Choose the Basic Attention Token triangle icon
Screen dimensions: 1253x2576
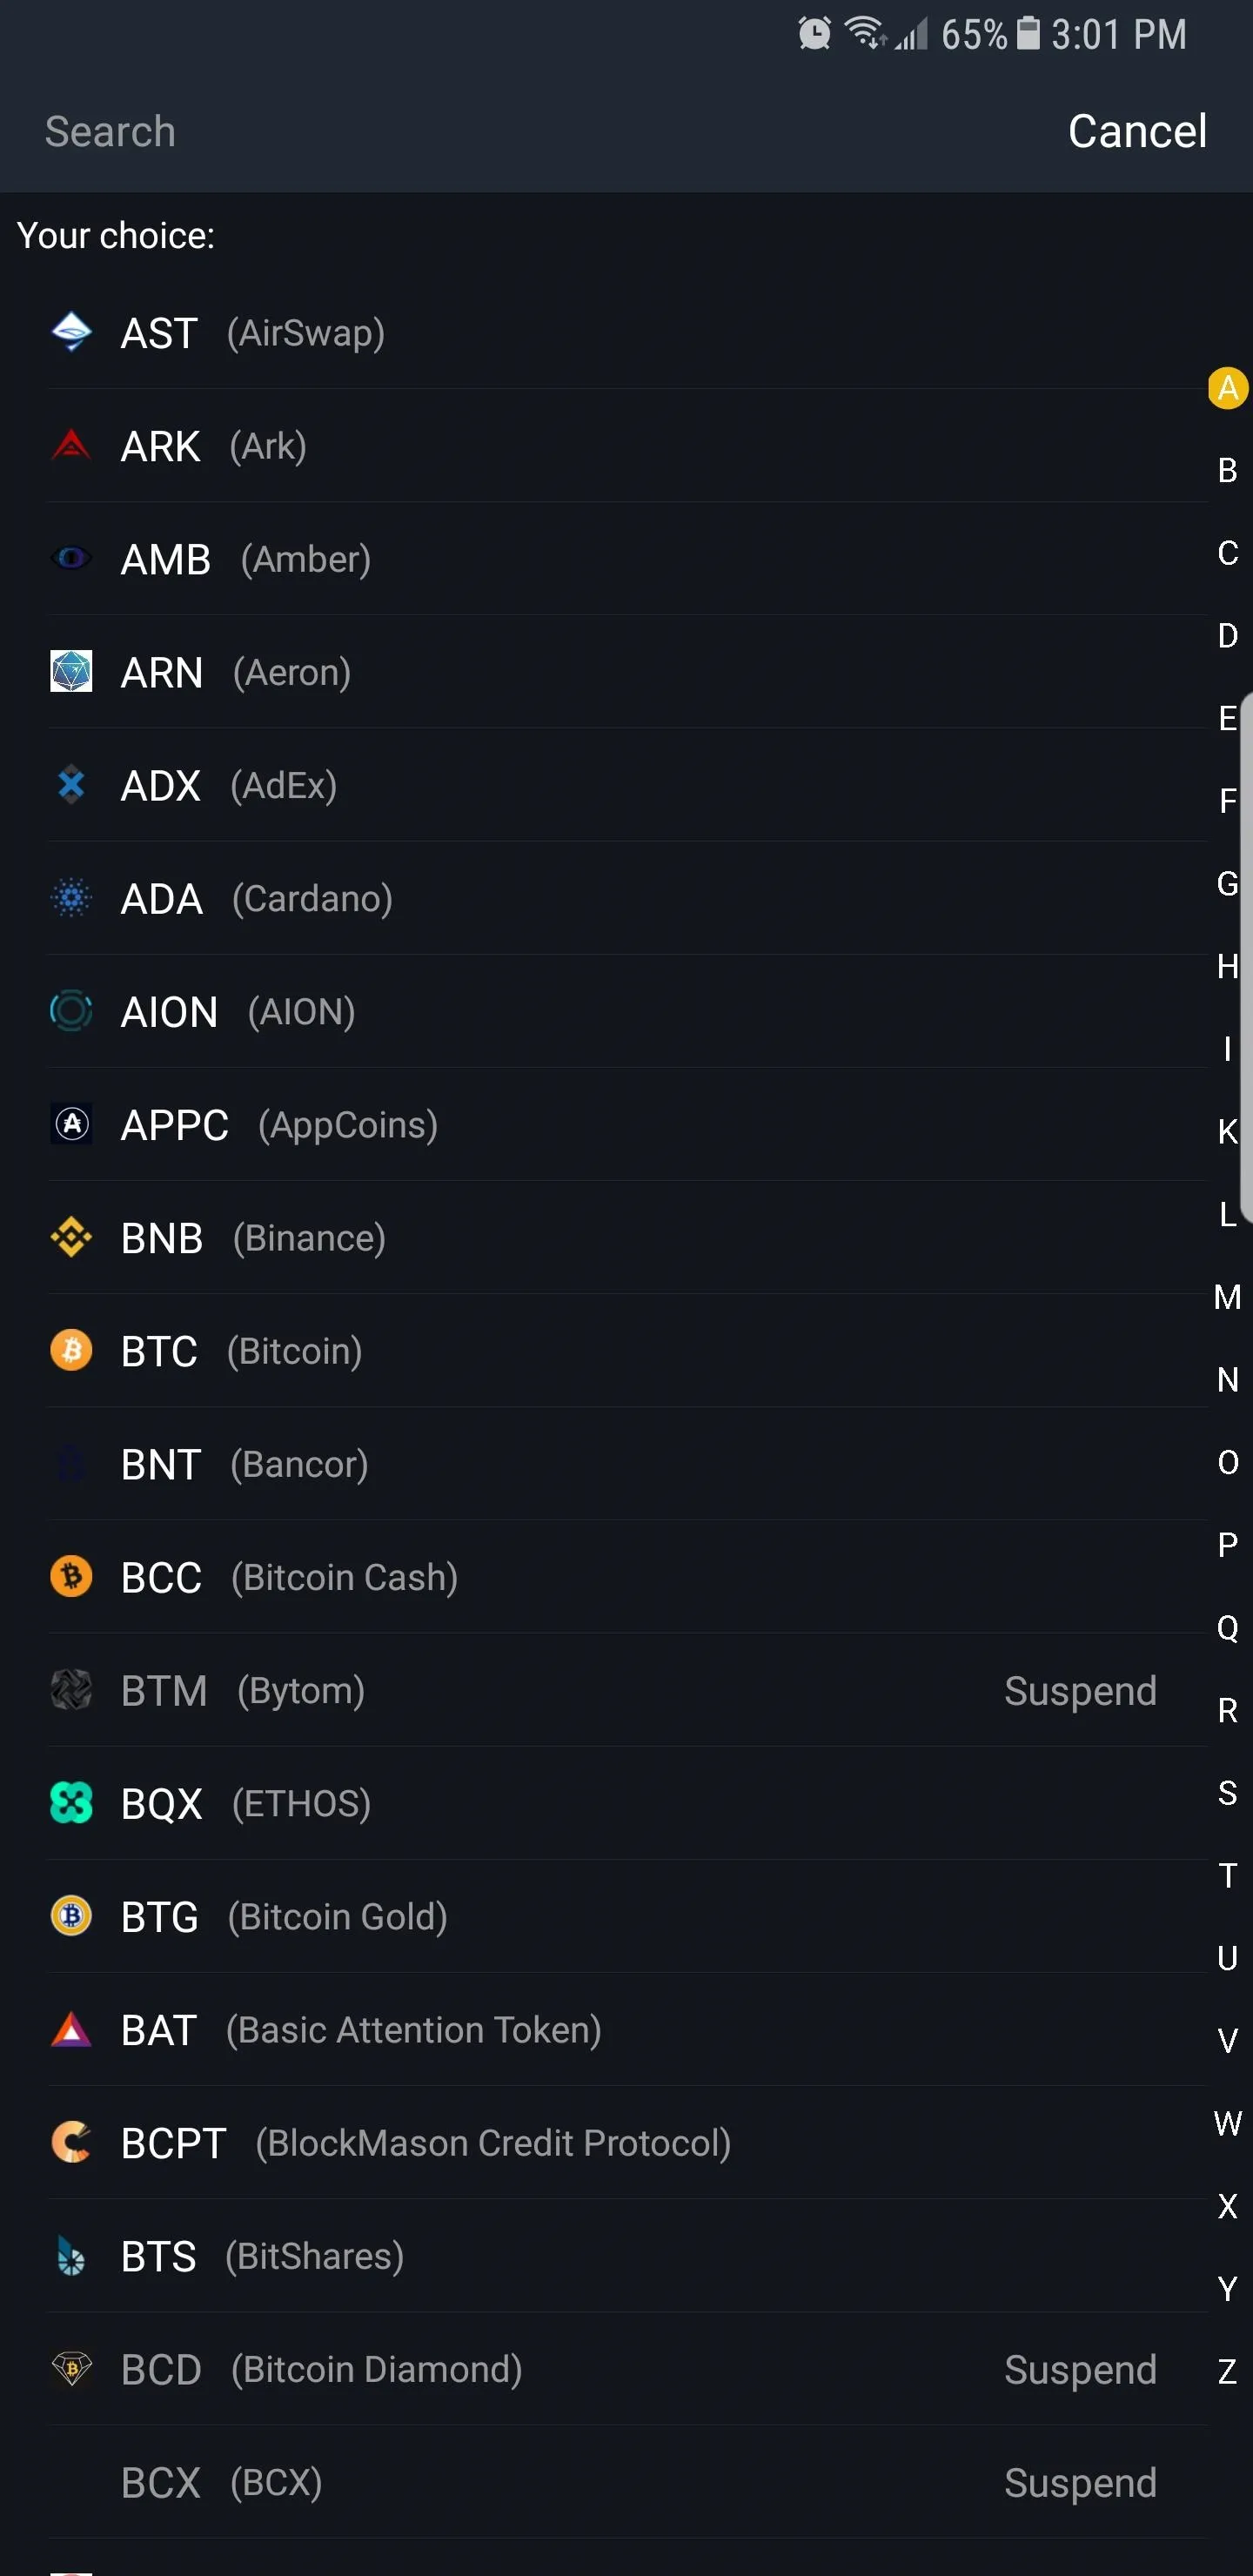point(71,2029)
